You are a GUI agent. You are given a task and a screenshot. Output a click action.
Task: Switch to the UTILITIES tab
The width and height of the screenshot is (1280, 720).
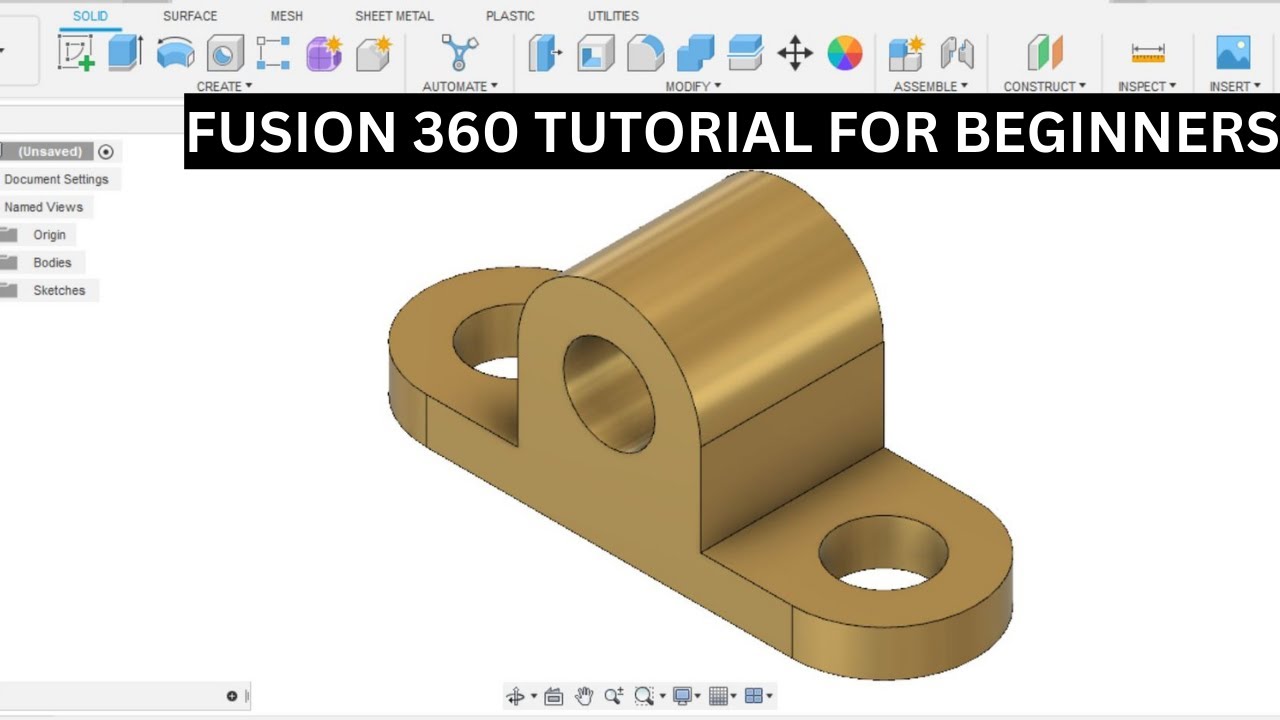coord(613,16)
